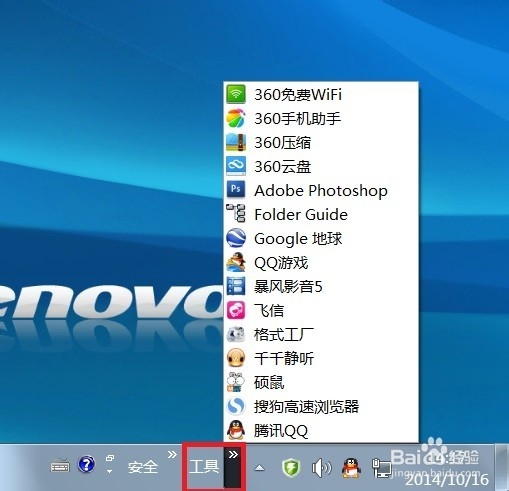Launch 格式工厂 from the popup list
Viewport: 509px width, 491px height.
321,334
